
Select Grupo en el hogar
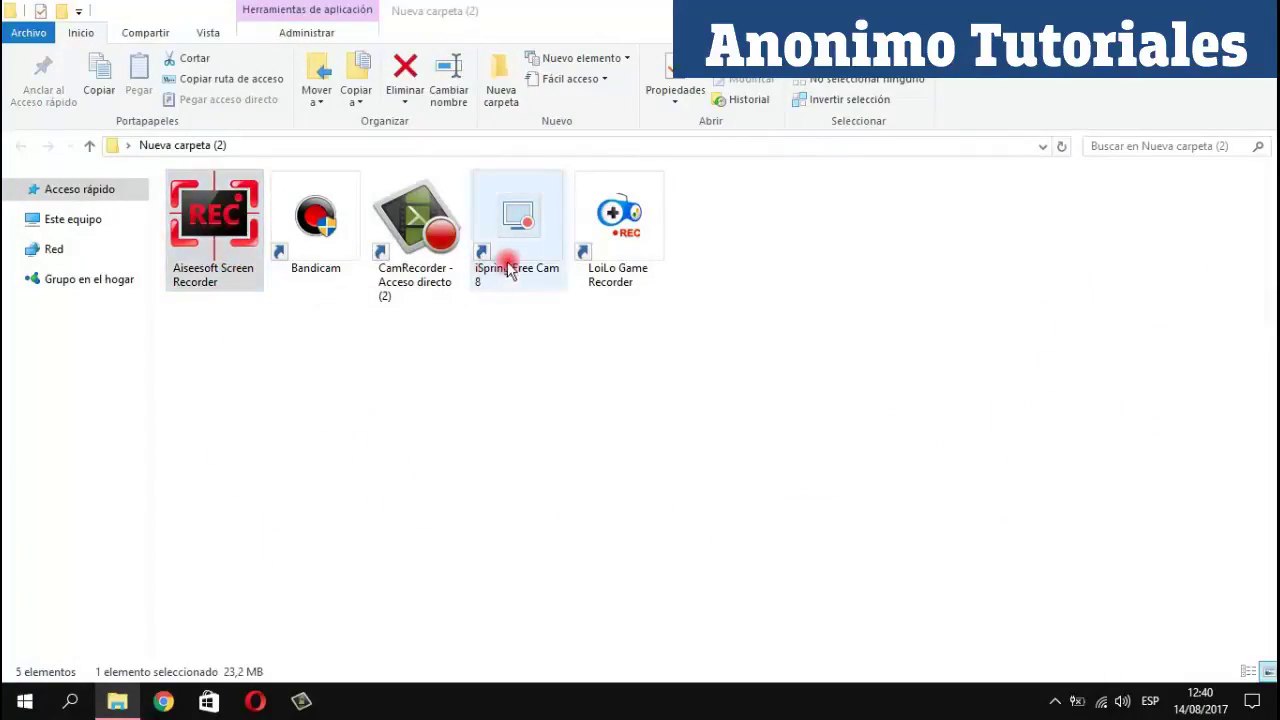pyautogui.click(x=89, y=279)
